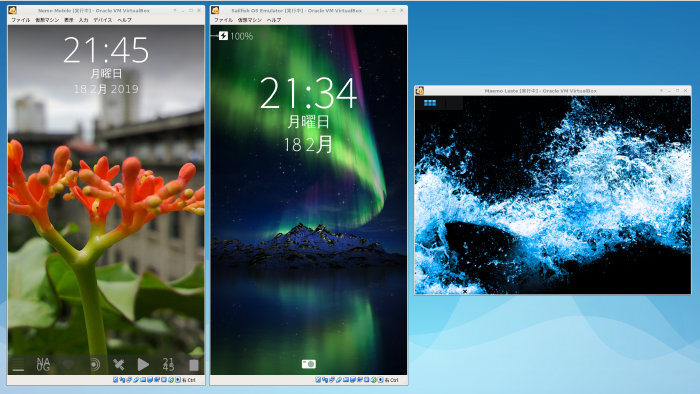Tap the charging bolt icon in Sailfish emulator
Screen dimensions: 700x394
[x=223, y=36]
